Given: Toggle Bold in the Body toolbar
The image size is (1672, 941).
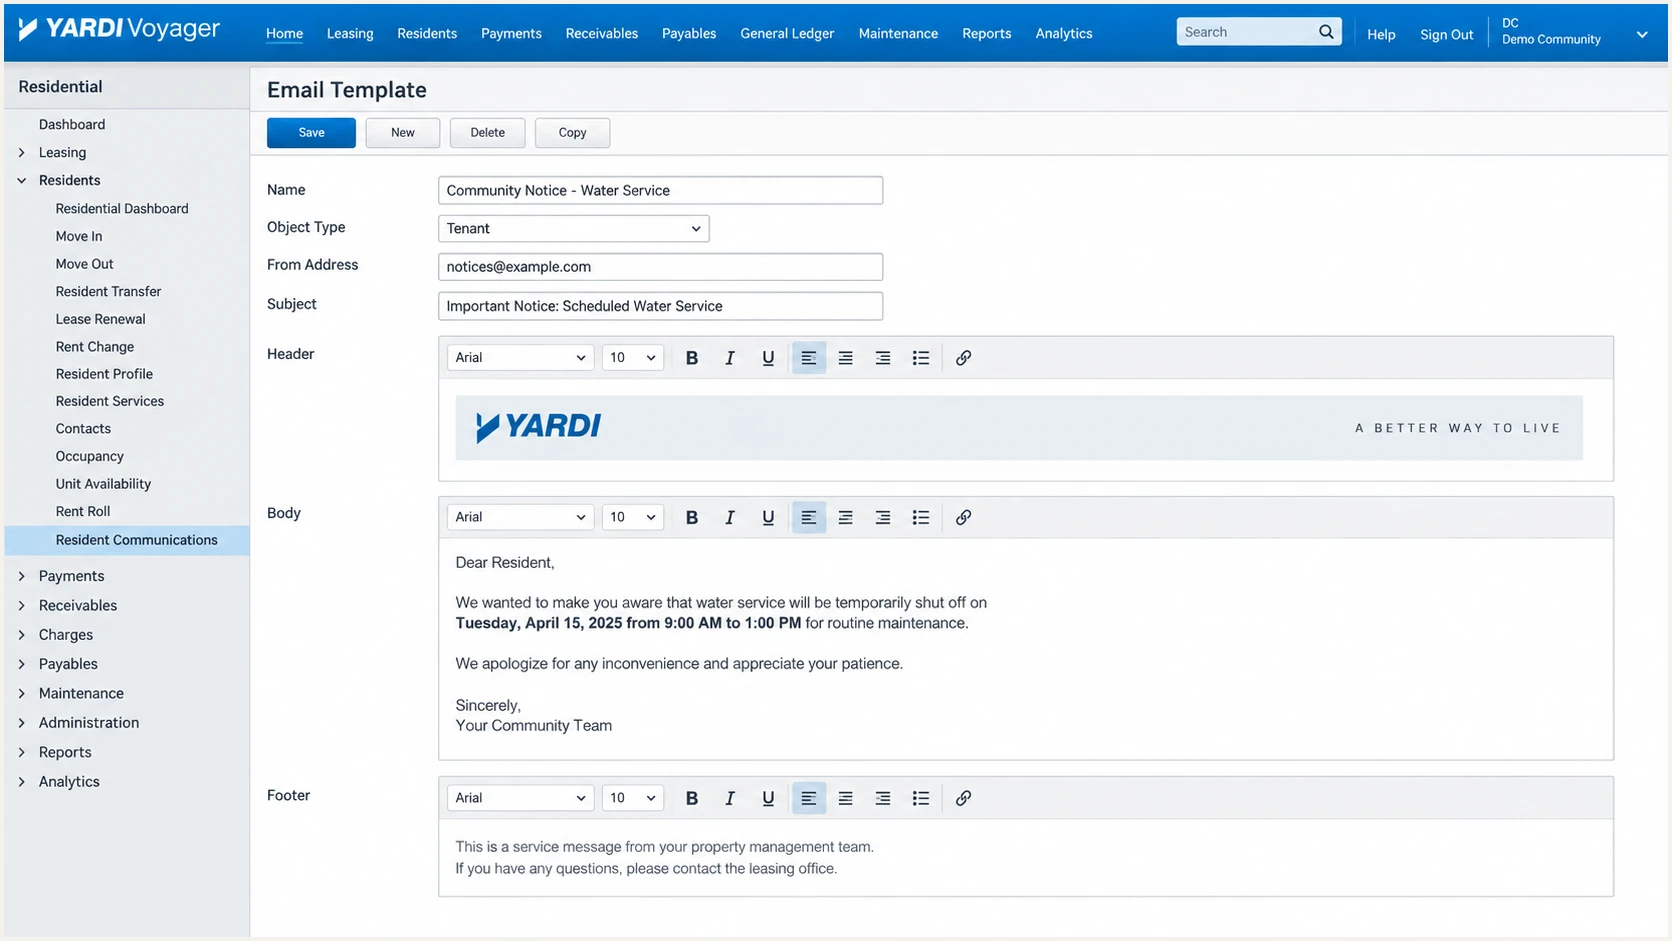Looking at the screenshot, I should pos(692,517).
